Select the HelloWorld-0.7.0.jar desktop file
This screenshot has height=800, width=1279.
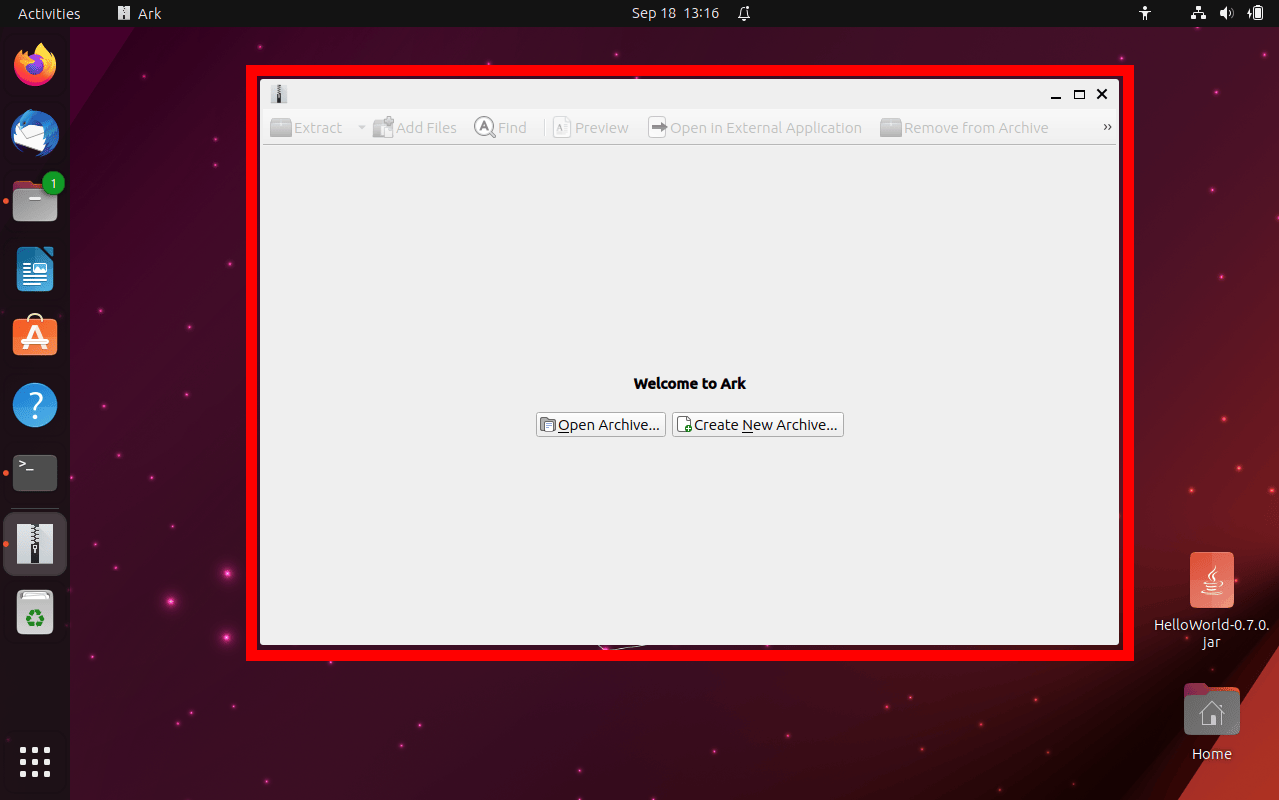tap(1212, 600)
